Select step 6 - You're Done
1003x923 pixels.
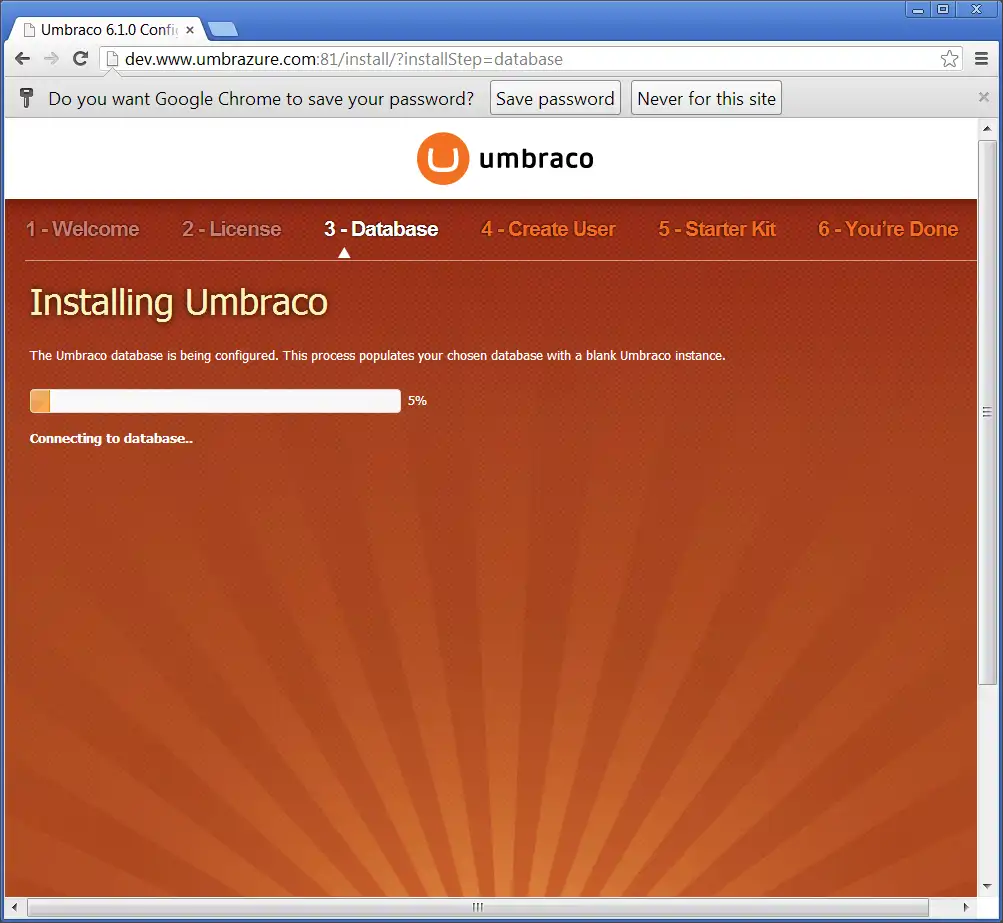[x=888, y=229]
